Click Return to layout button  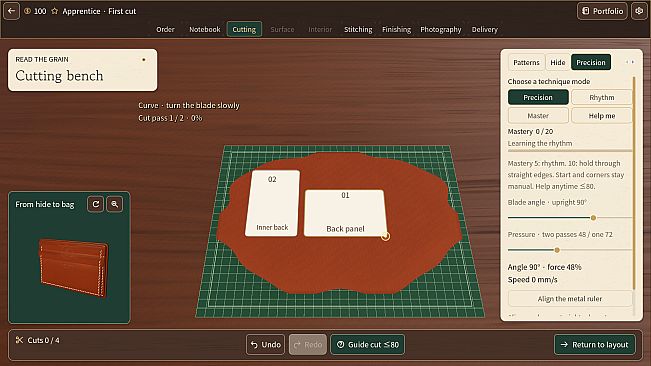tap(595, 344)
